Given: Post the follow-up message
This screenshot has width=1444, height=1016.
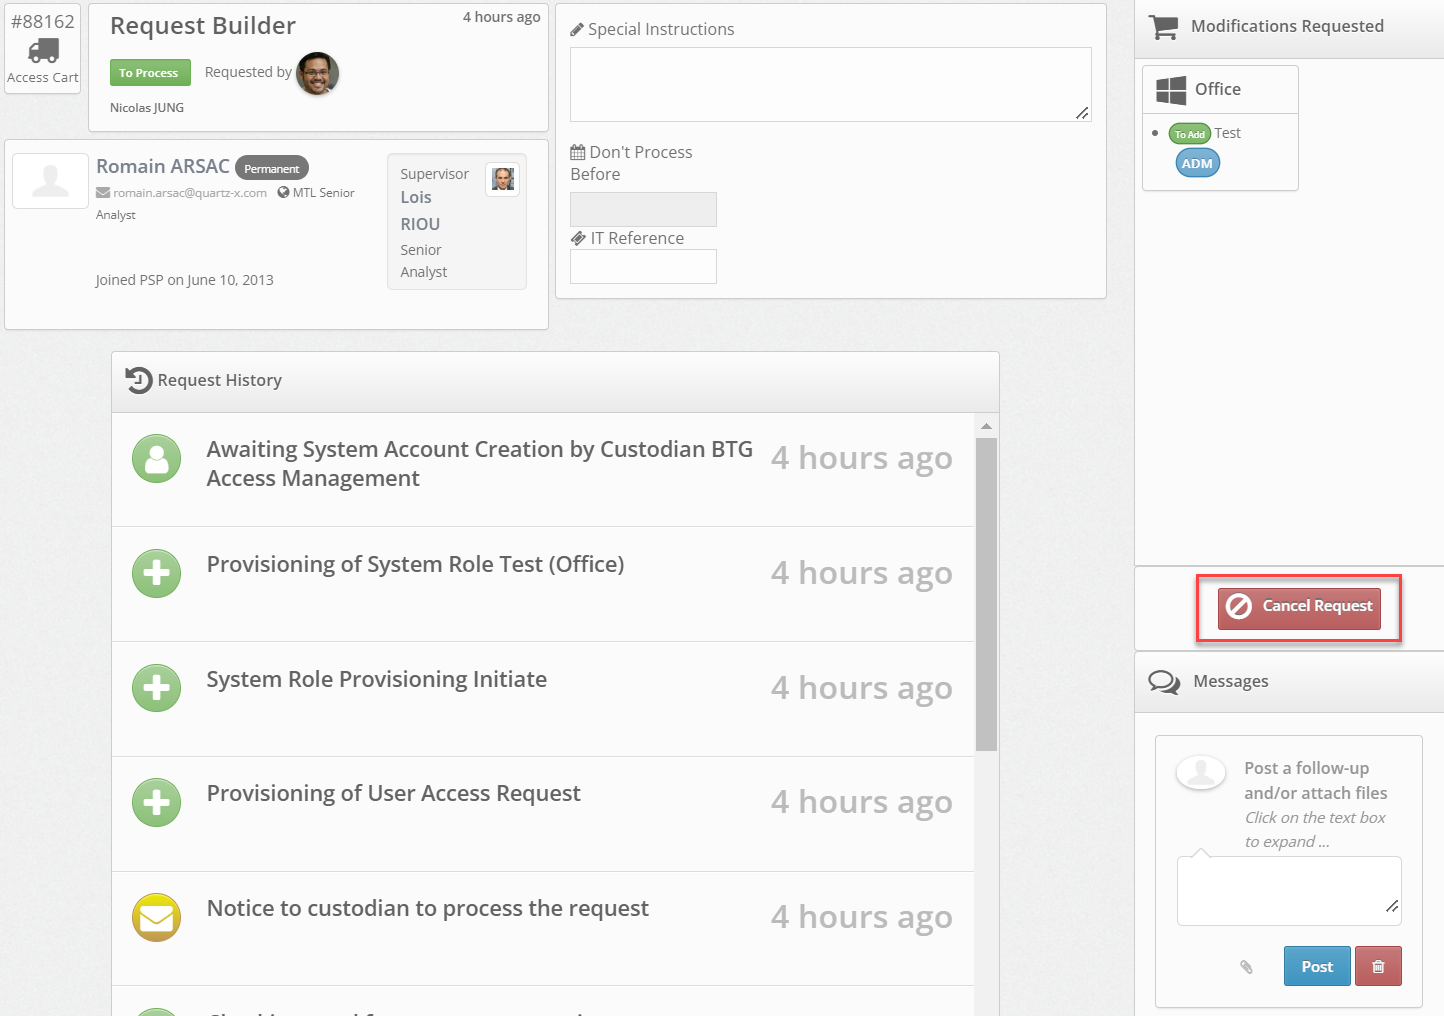Looking at the screenshot, I should point(1316,966).
